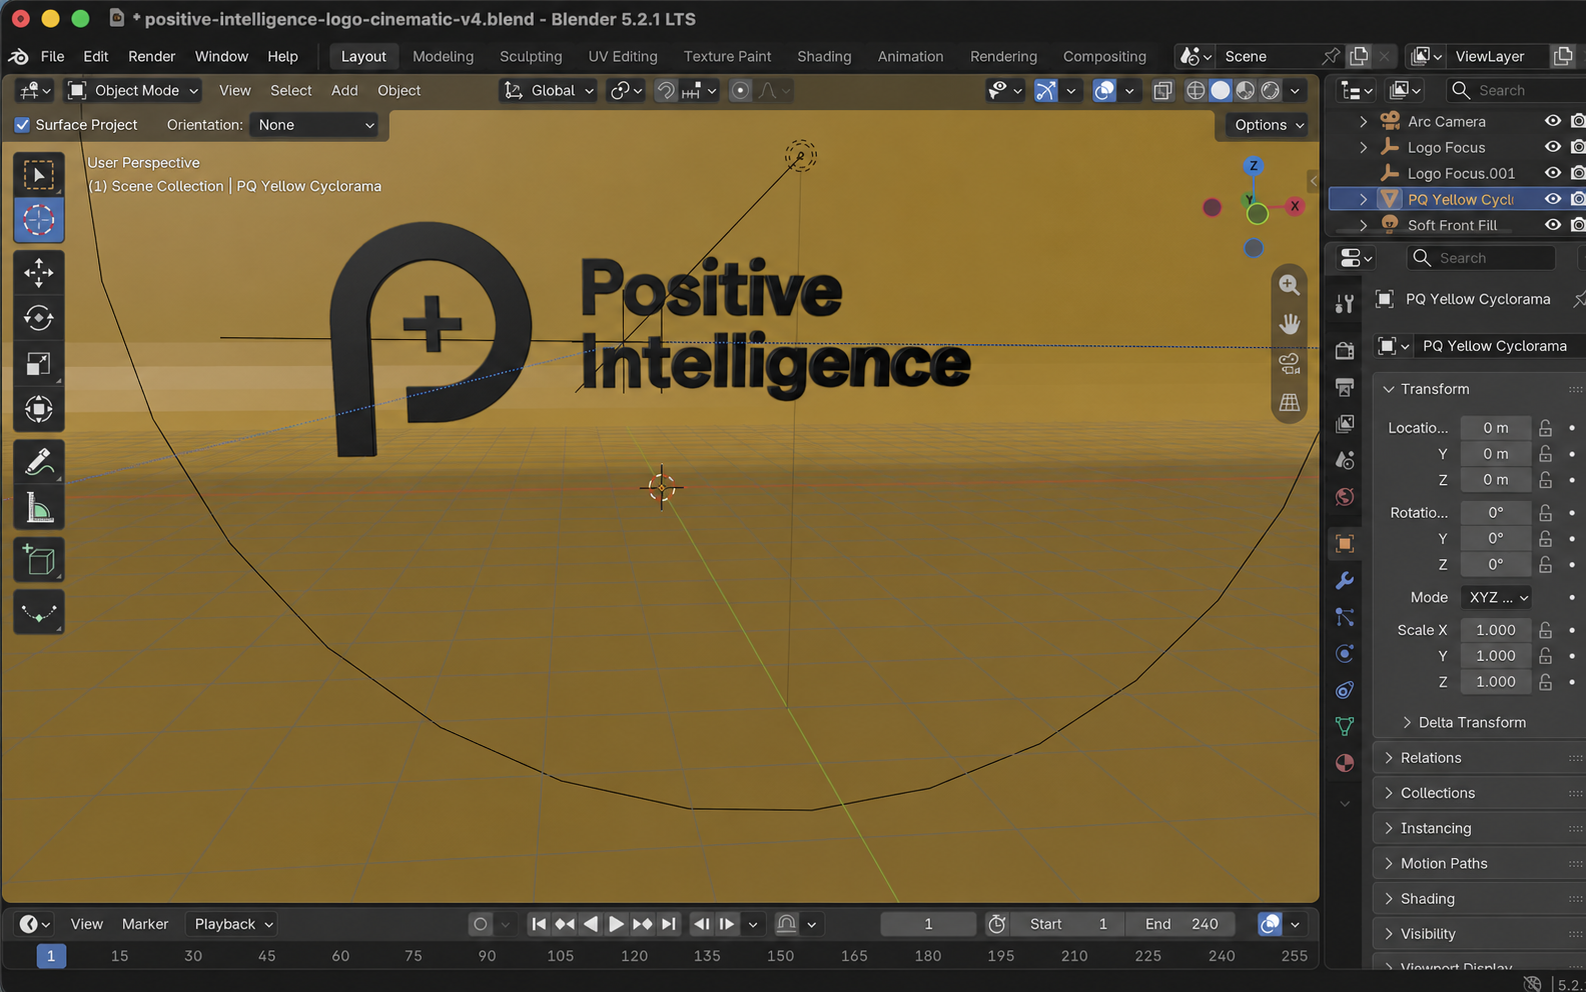This screenshot has height=992, width=1586.
Task: Activate the Transform tool
Action: coord(39,409)
